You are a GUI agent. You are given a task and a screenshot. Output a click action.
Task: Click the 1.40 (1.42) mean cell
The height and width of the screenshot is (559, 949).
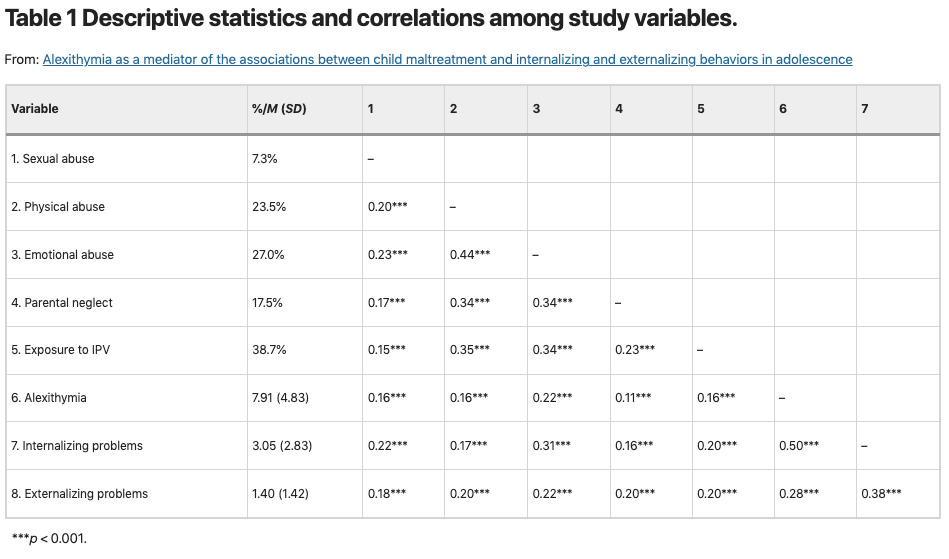coord(280,494)
